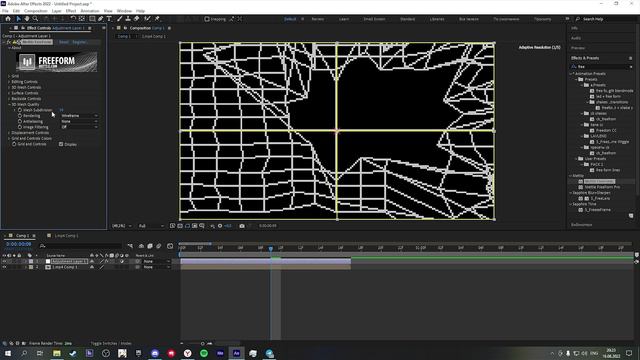Hide the Adjustment Layer 1 eye toggle
640x360 pixels.
tap(4, 261)
